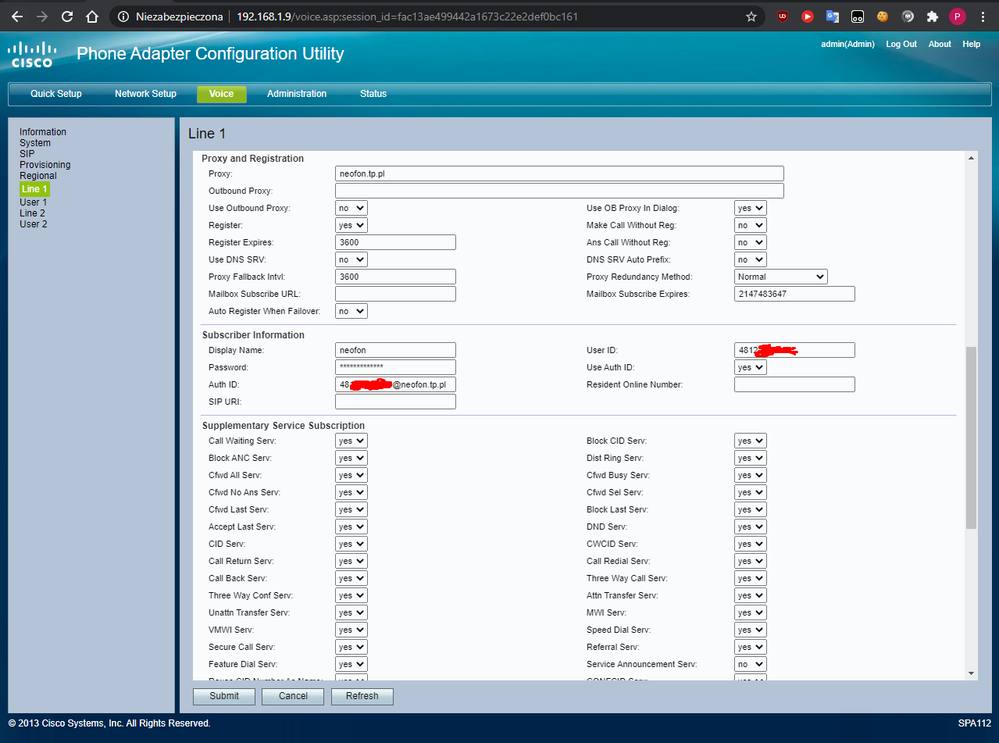Expand the Proxy Redundancy Method dropdown
This screenshot has height=743, width=999.
point(780,276)
